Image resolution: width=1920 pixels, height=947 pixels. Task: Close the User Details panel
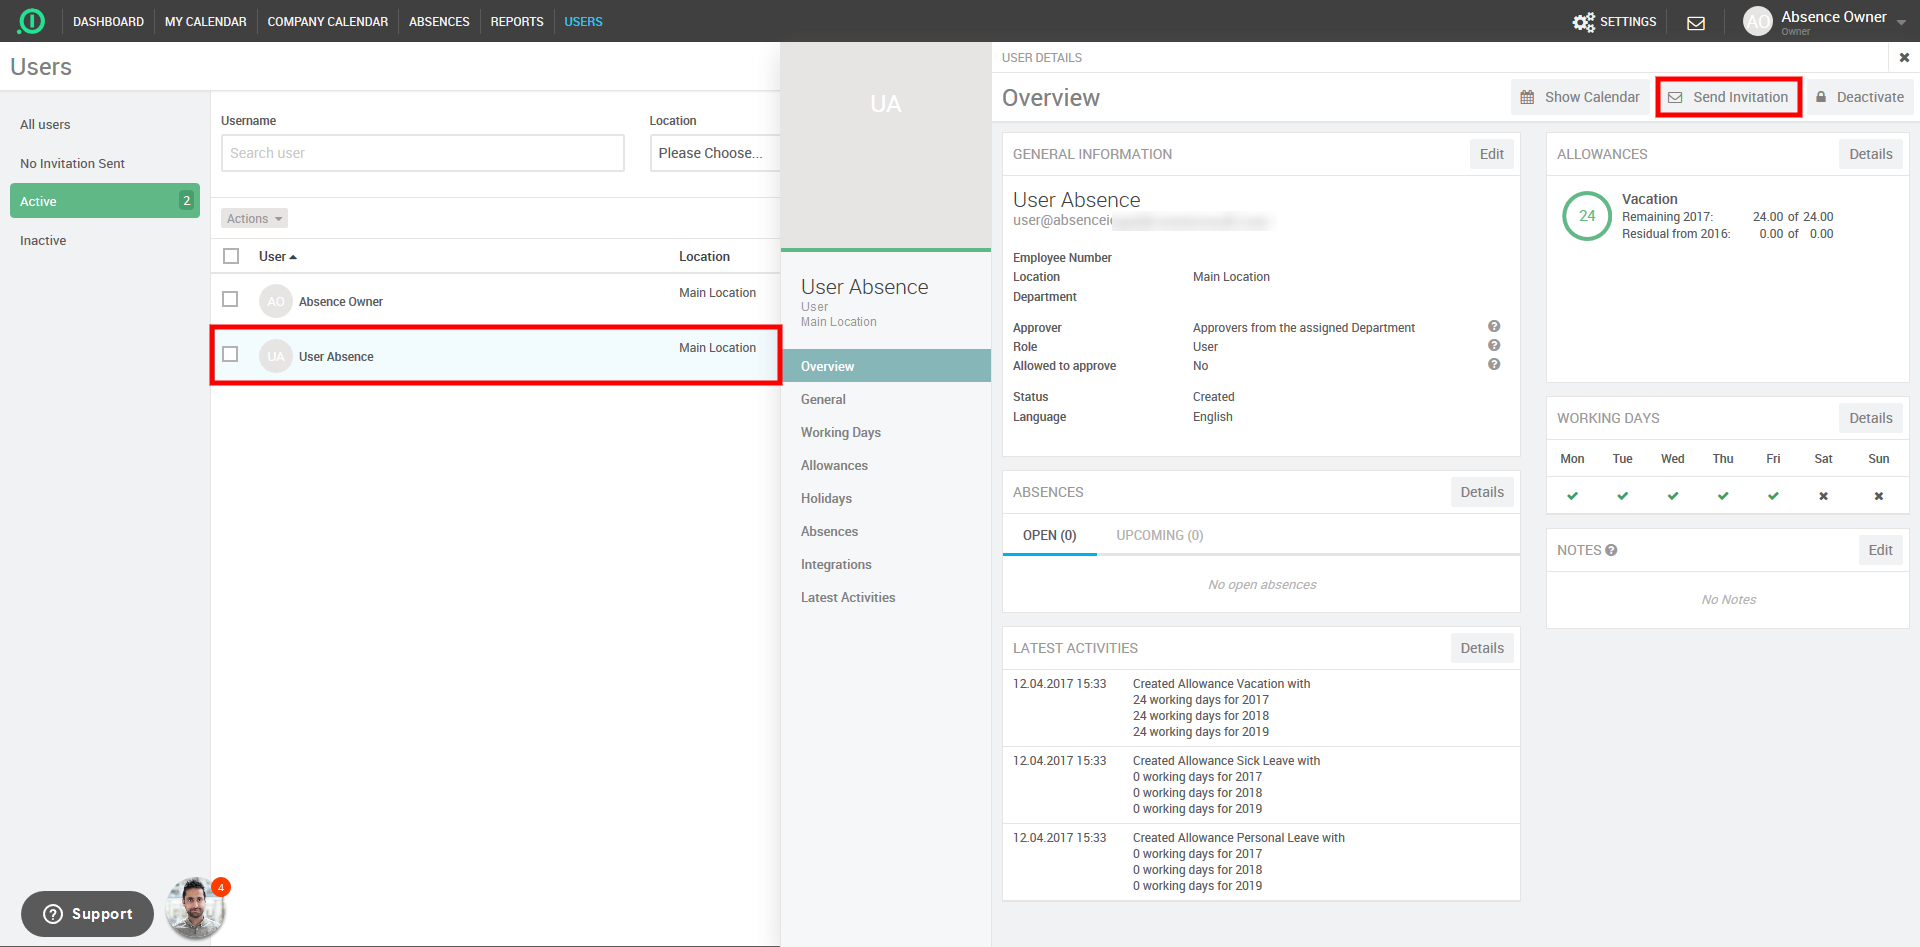[x=1904, y=58]
